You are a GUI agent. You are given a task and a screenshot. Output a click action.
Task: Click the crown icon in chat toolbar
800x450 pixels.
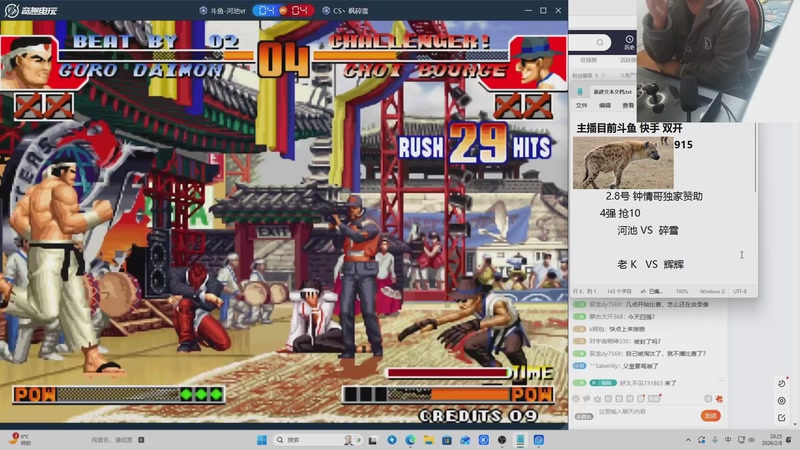click(597, 398)
